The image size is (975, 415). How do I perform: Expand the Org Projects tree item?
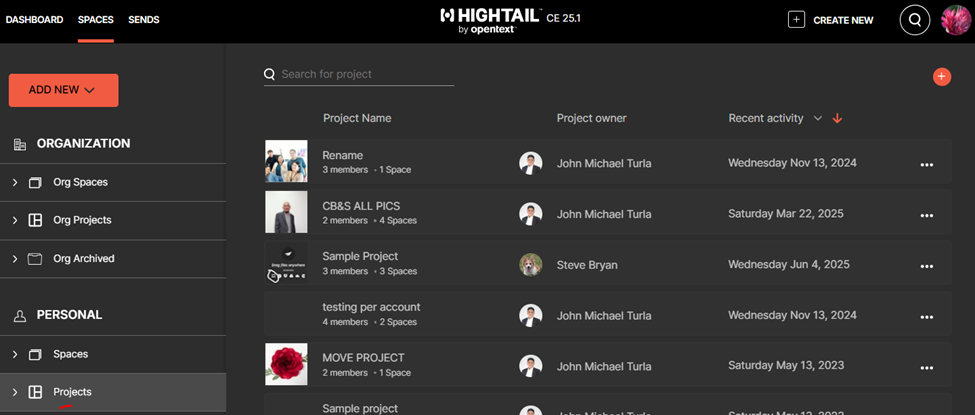[x=15, y=221]
